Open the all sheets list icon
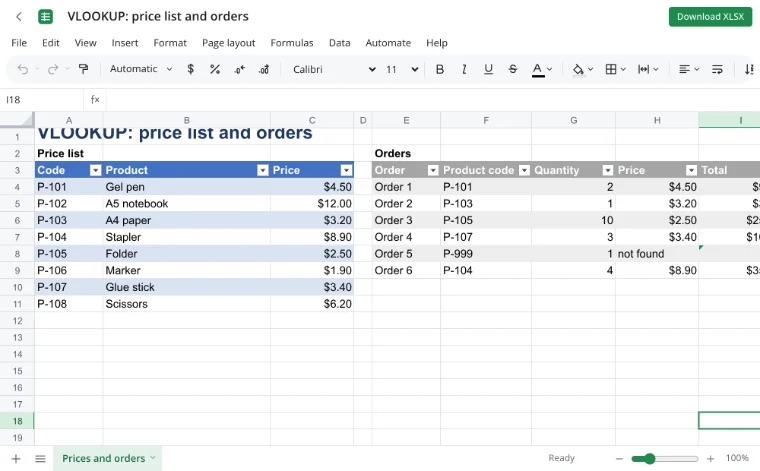Image resolution: width=760 pixels, height=471 pixels. point(40,458)
